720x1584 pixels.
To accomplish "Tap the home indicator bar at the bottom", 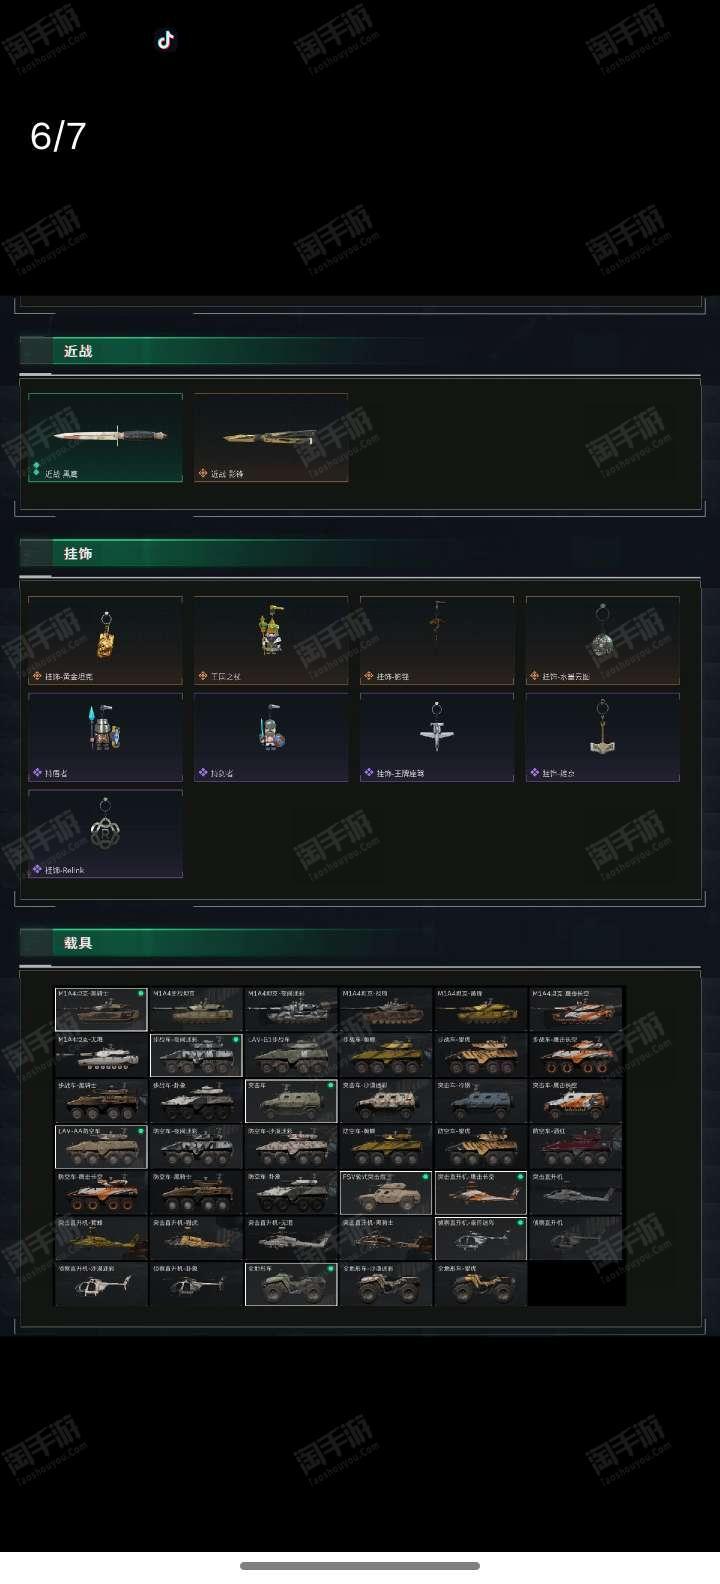I will click(x=360, y=1566).
